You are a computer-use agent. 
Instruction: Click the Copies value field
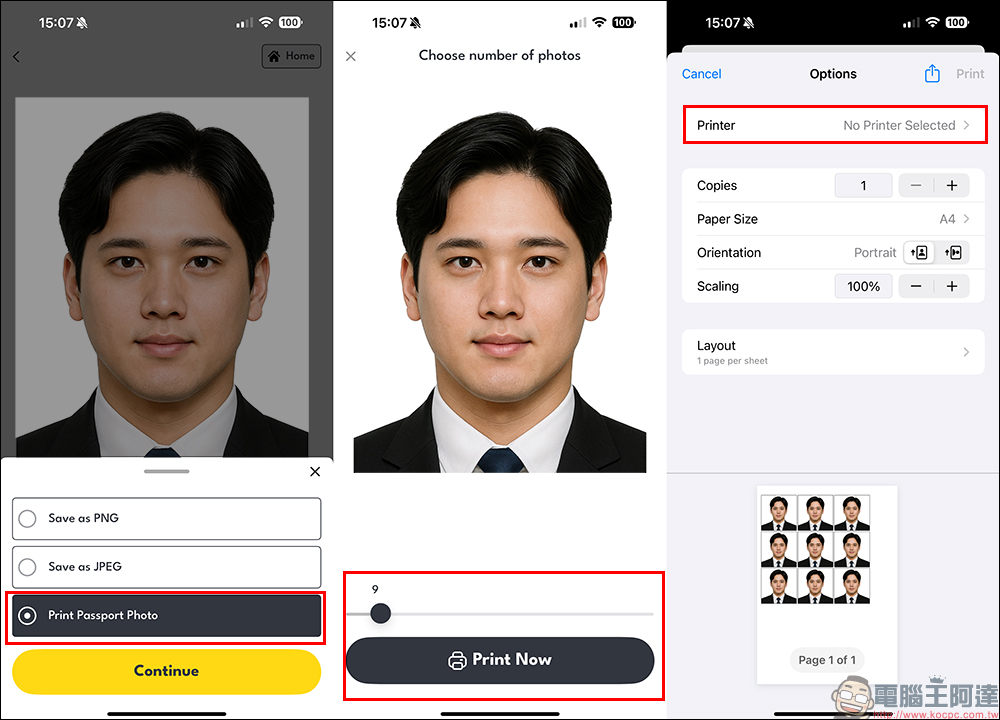click(864, 186)
